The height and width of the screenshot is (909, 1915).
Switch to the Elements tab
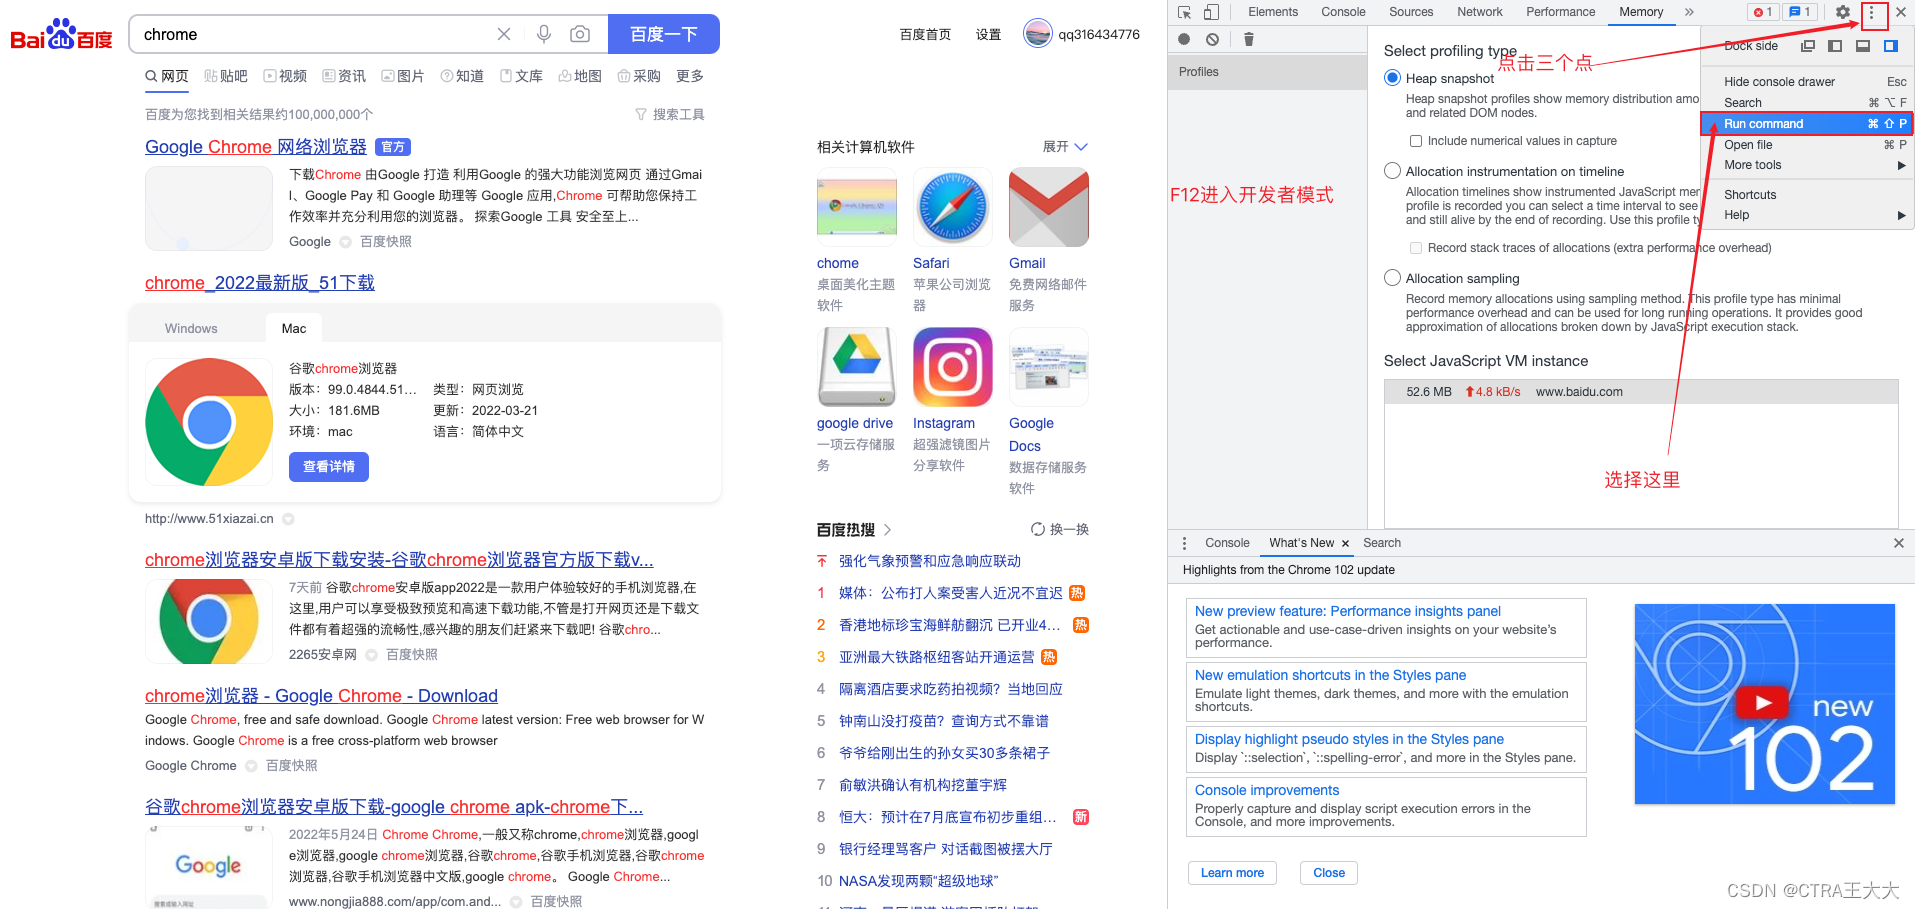[1272, 12]
